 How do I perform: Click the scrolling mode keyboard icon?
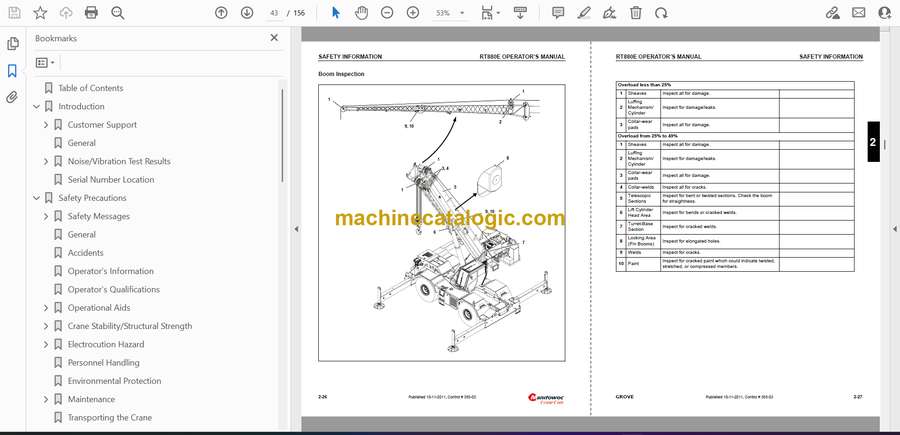tap(520, 13)
